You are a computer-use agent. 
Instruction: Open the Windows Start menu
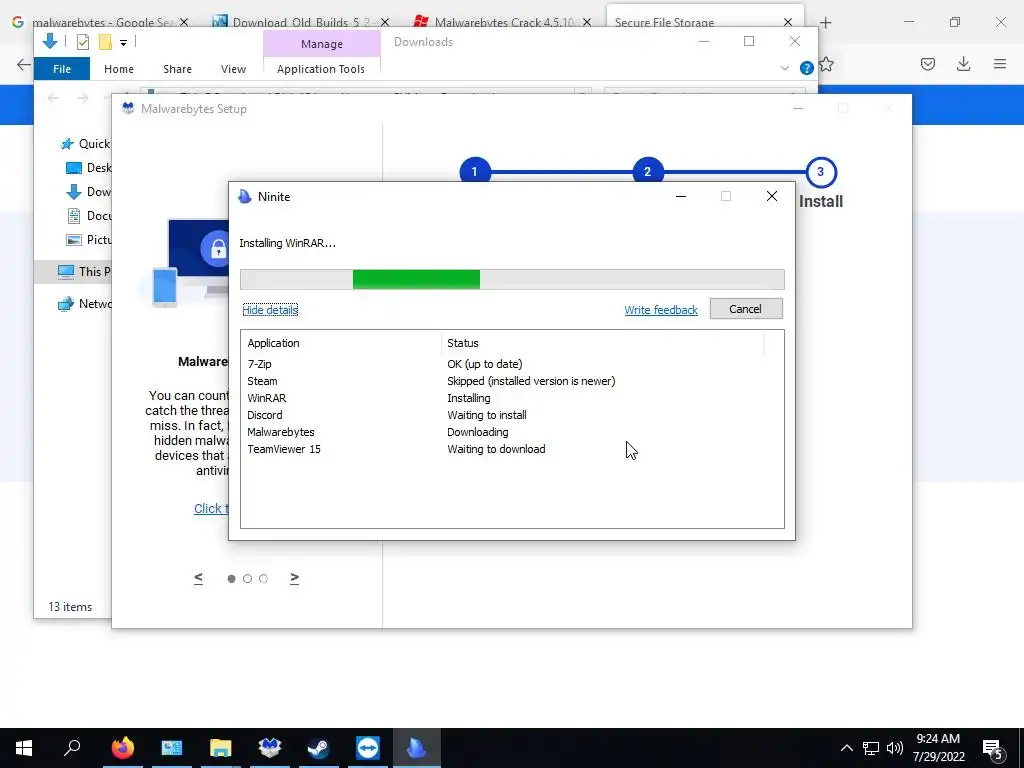coord(24,748)
